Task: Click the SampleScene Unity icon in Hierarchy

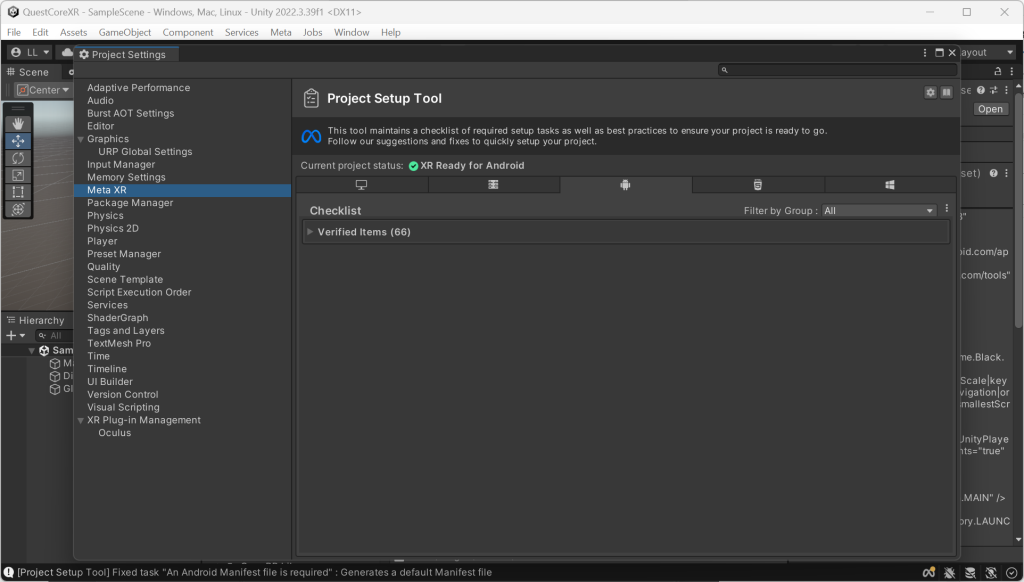Action: (x=44, y=351)
